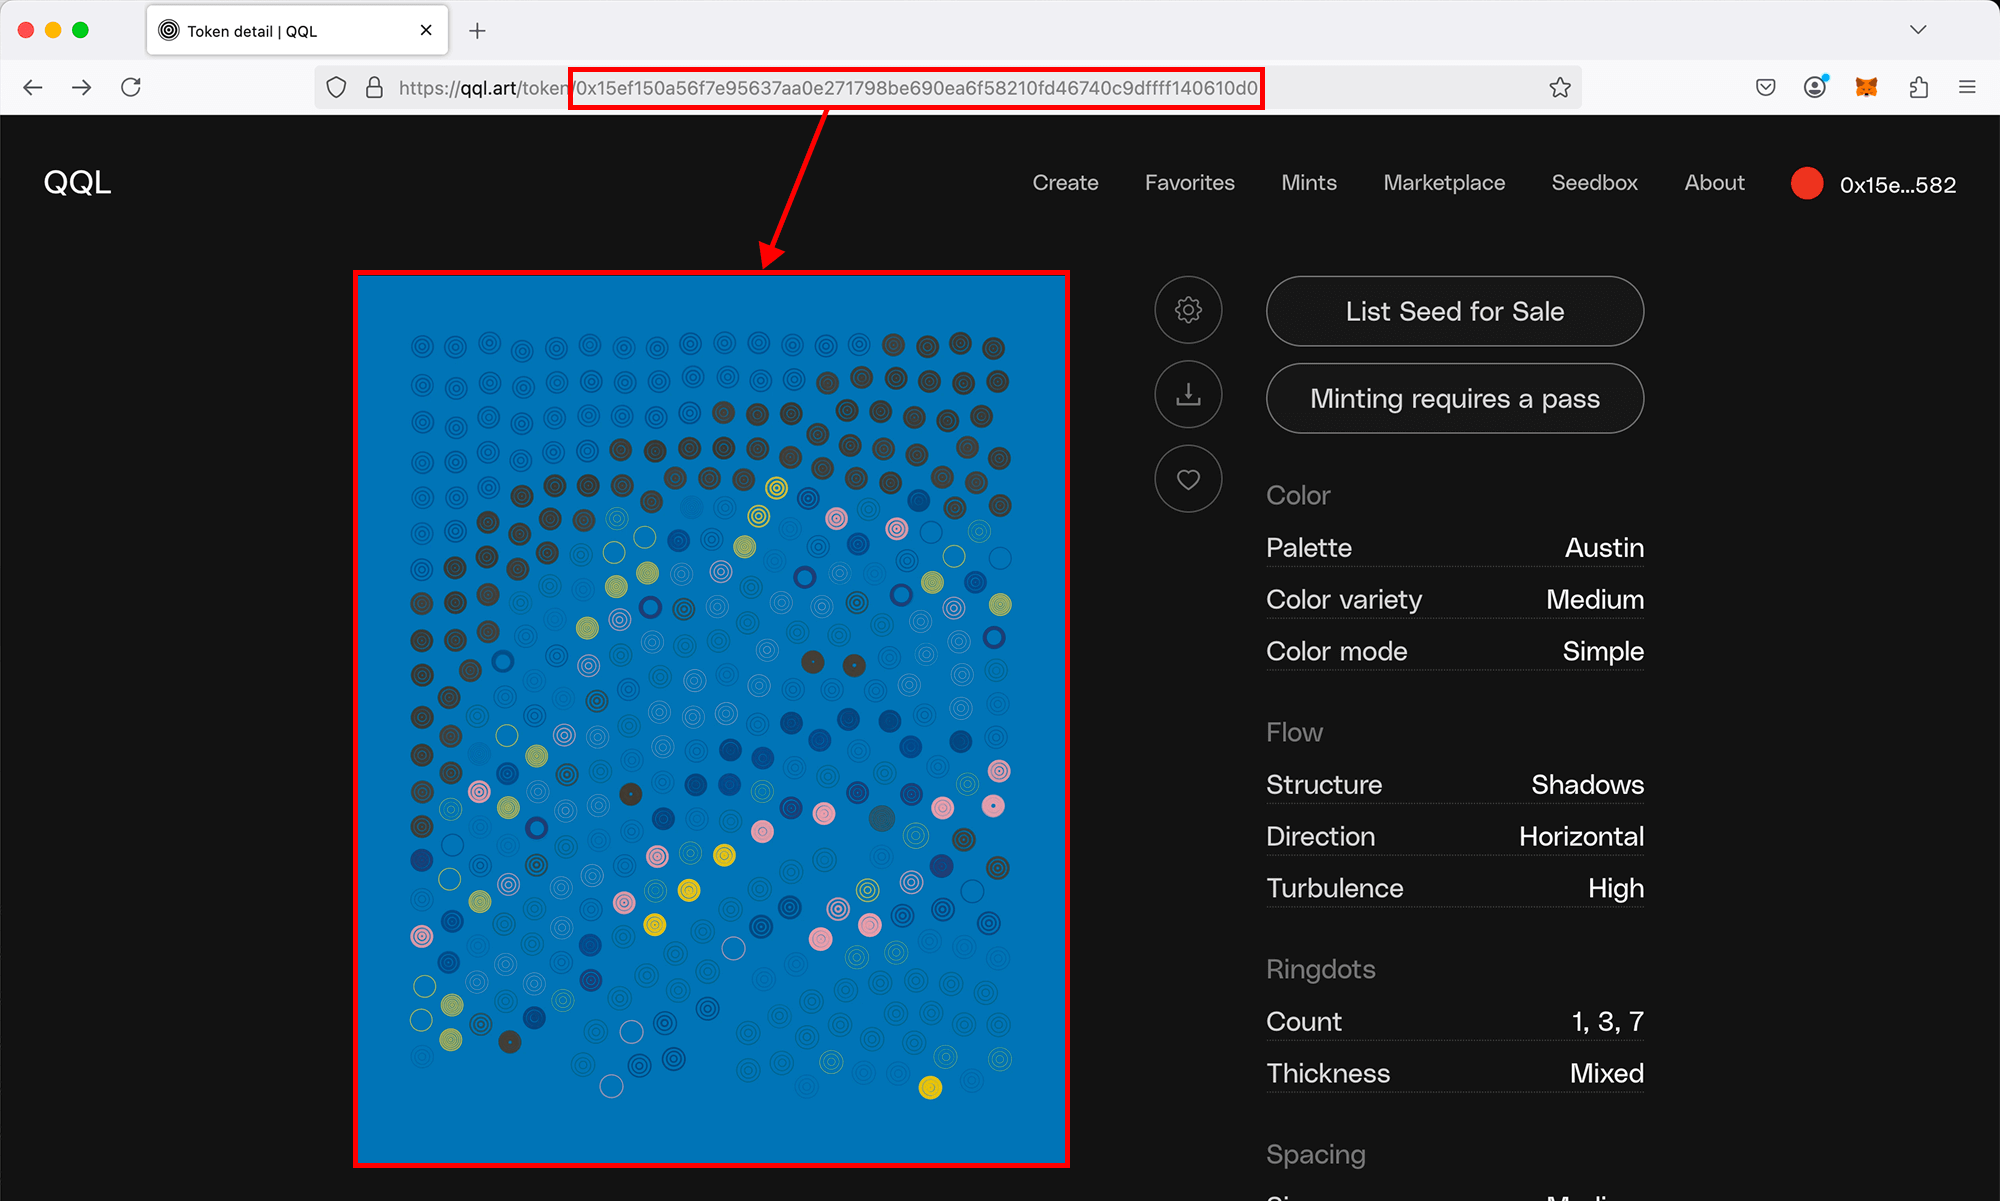Open the Firefox hamburger menu
The width and height of the screenshot is (2000, 1201).
[1967, 88]
